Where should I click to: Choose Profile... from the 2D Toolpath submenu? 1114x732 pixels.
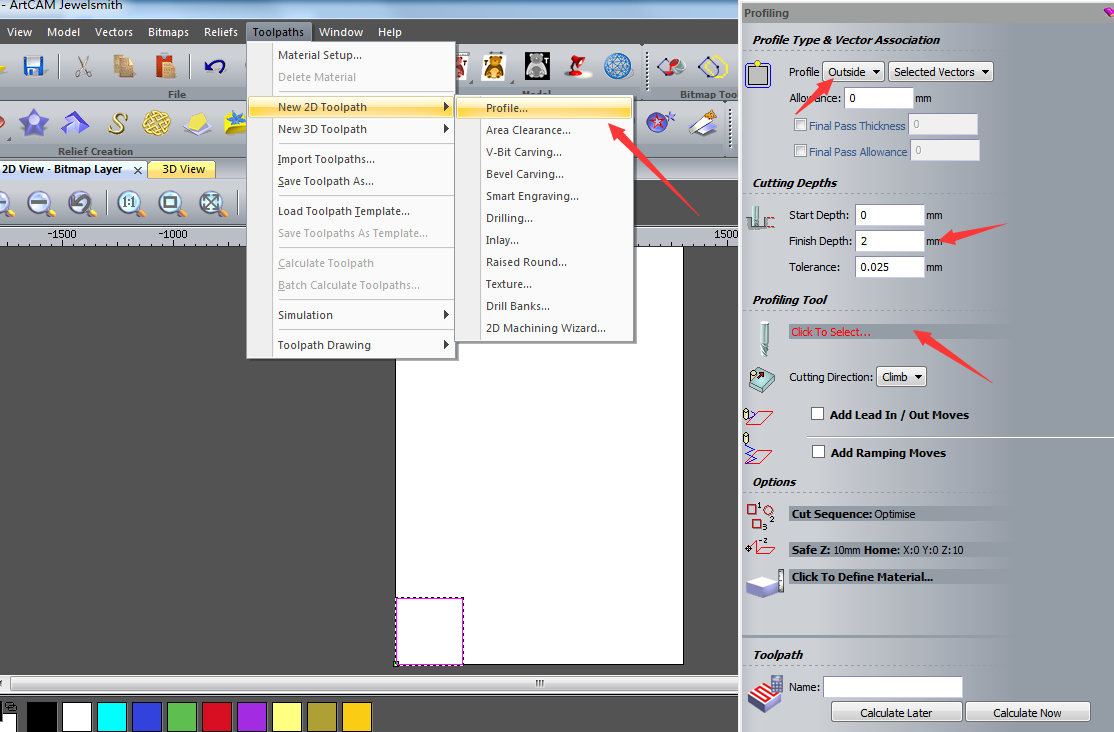pyautogui.click(x=507, y=108)
